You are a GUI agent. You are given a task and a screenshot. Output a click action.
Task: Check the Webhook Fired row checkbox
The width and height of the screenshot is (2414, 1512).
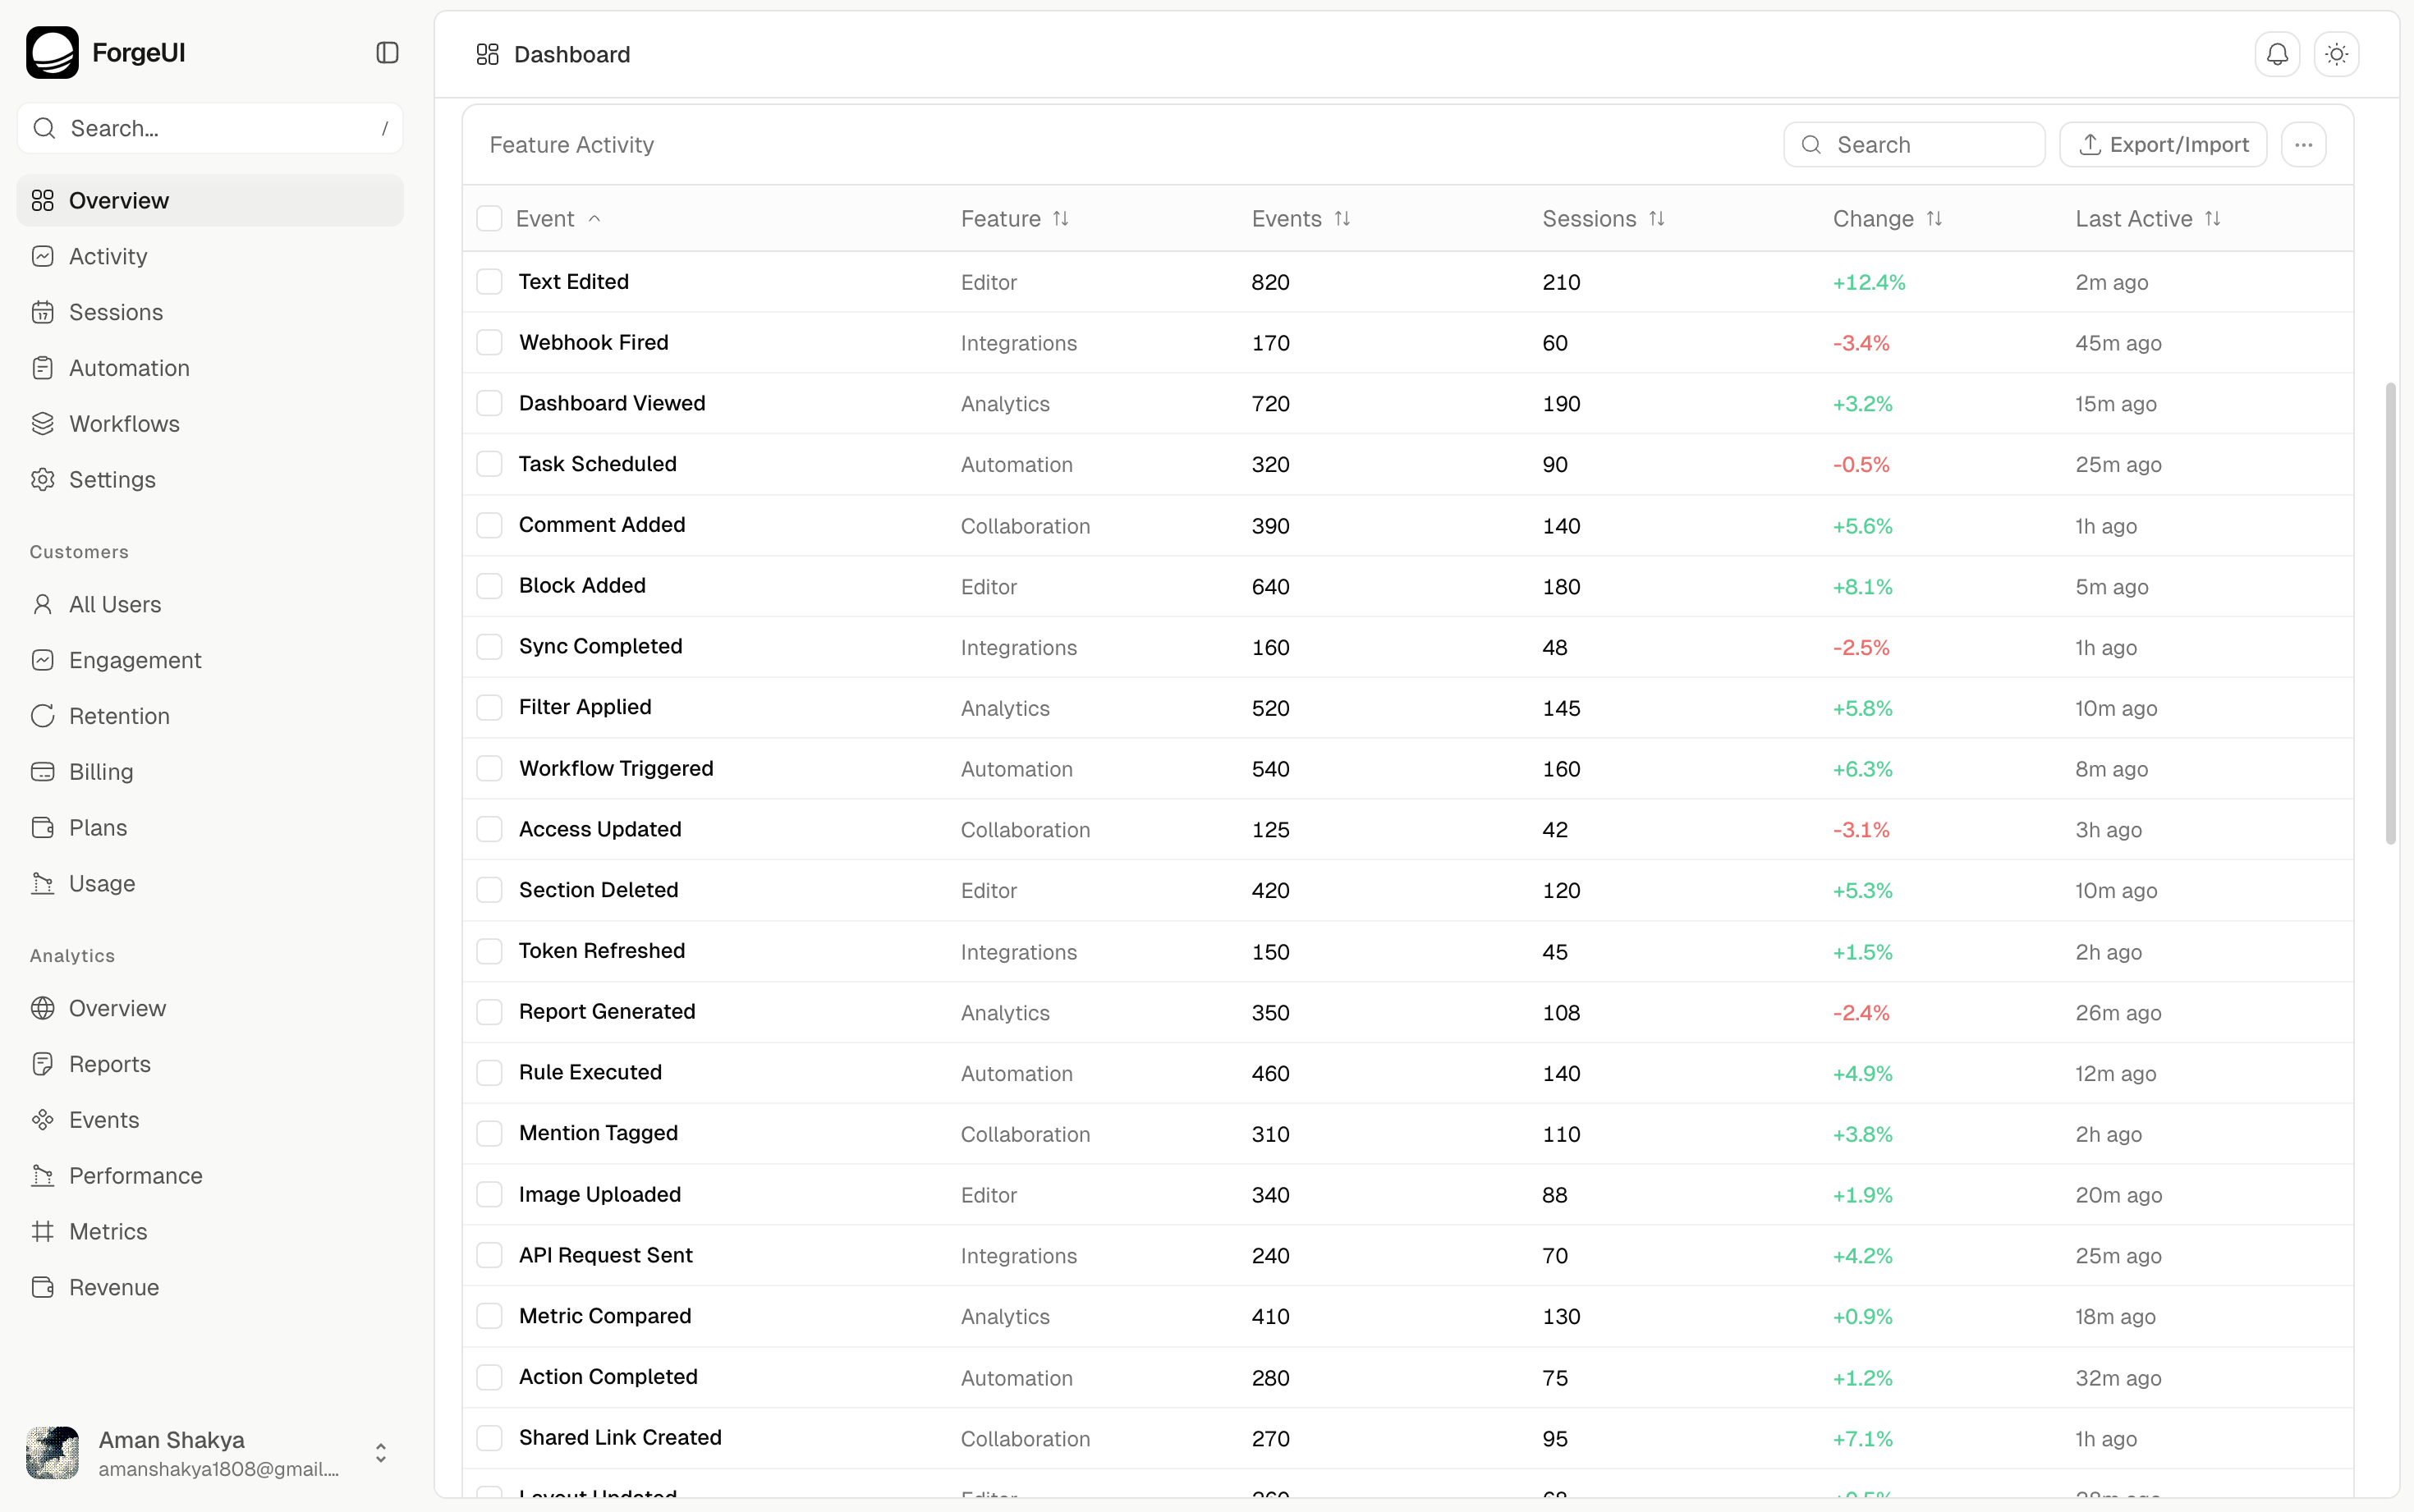(x=489, y=342)
